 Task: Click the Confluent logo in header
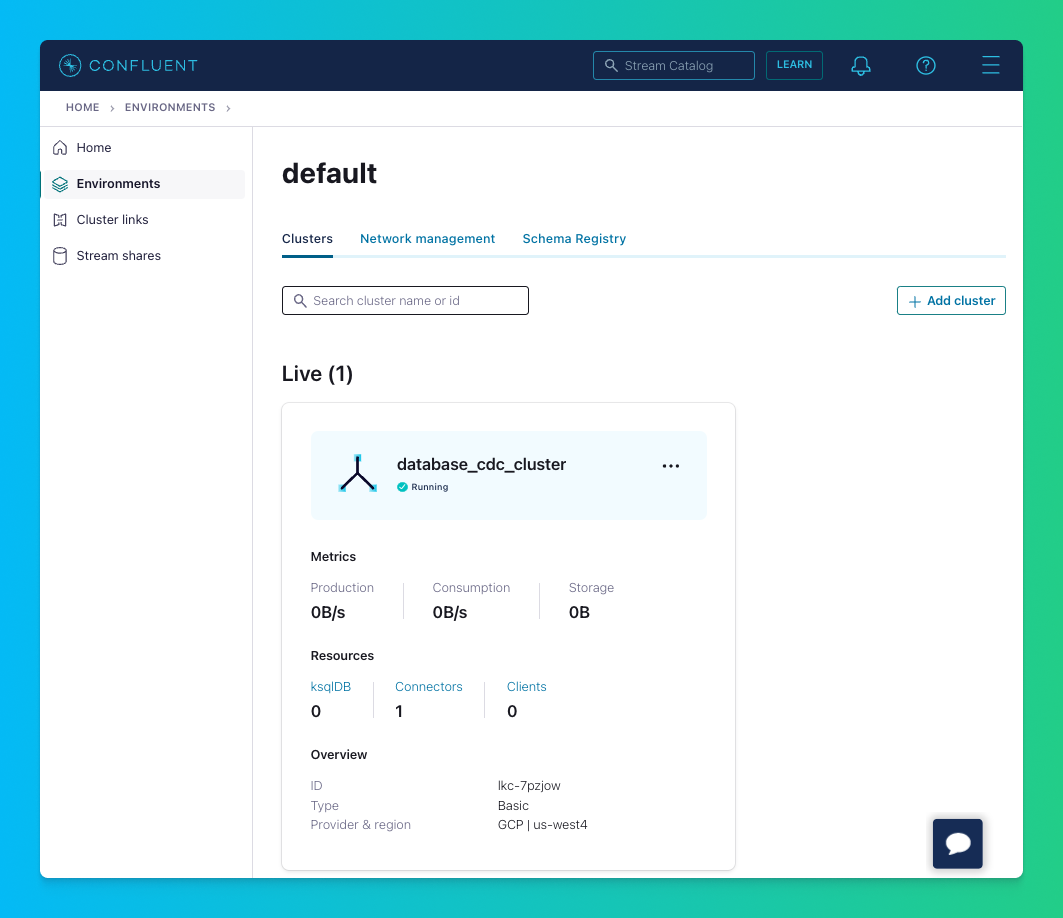point(128,66)
